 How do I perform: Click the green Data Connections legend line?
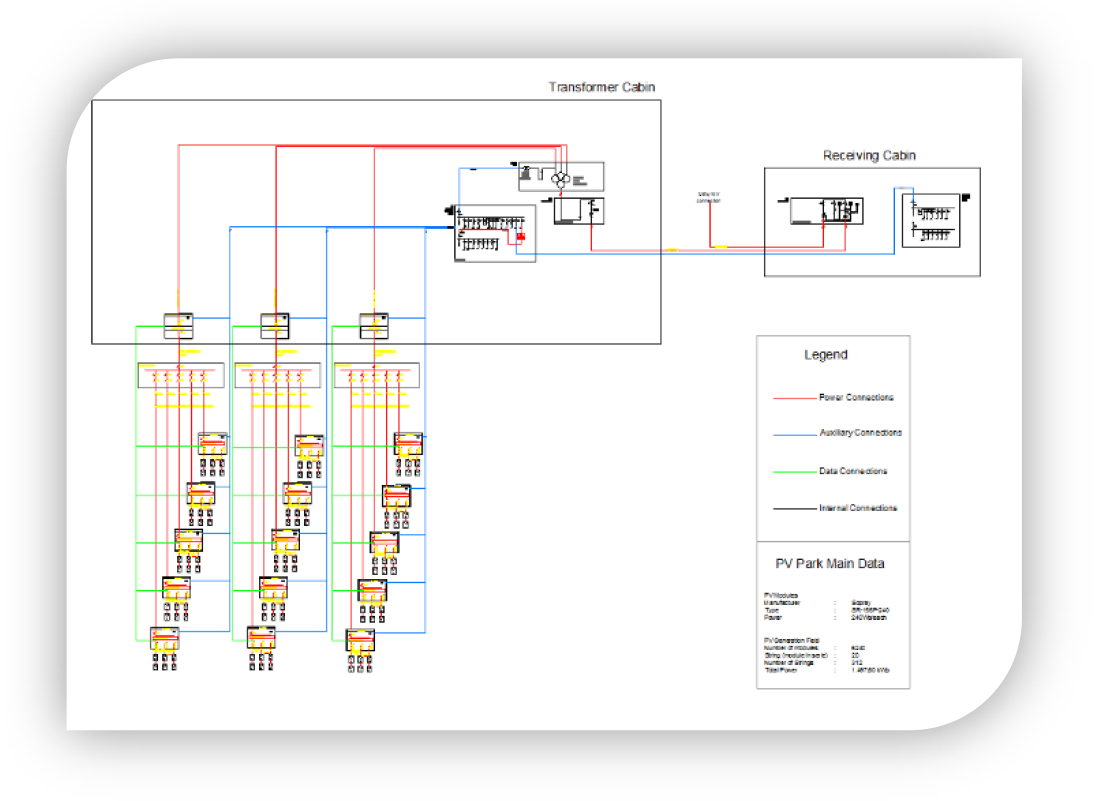pos(796,472)
